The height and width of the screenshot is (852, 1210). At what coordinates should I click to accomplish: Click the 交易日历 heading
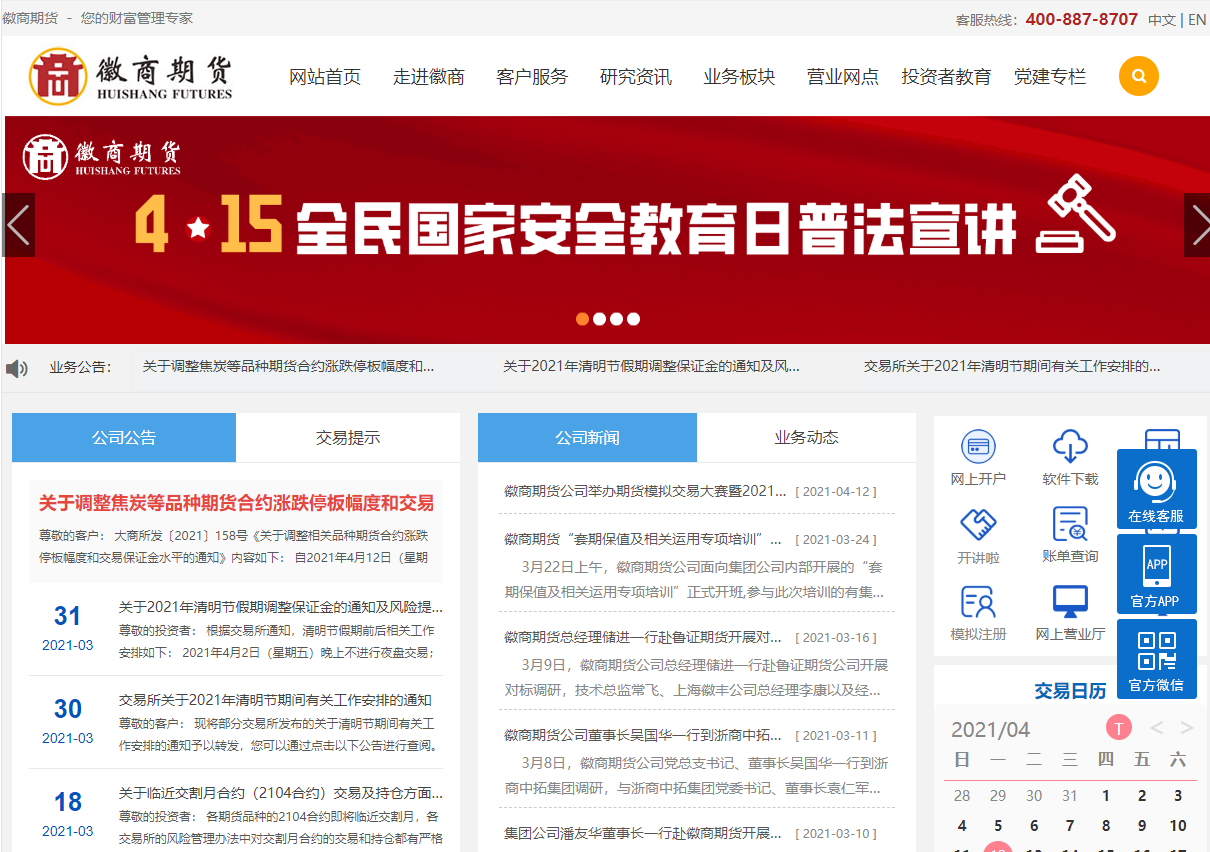[1070, 691]
